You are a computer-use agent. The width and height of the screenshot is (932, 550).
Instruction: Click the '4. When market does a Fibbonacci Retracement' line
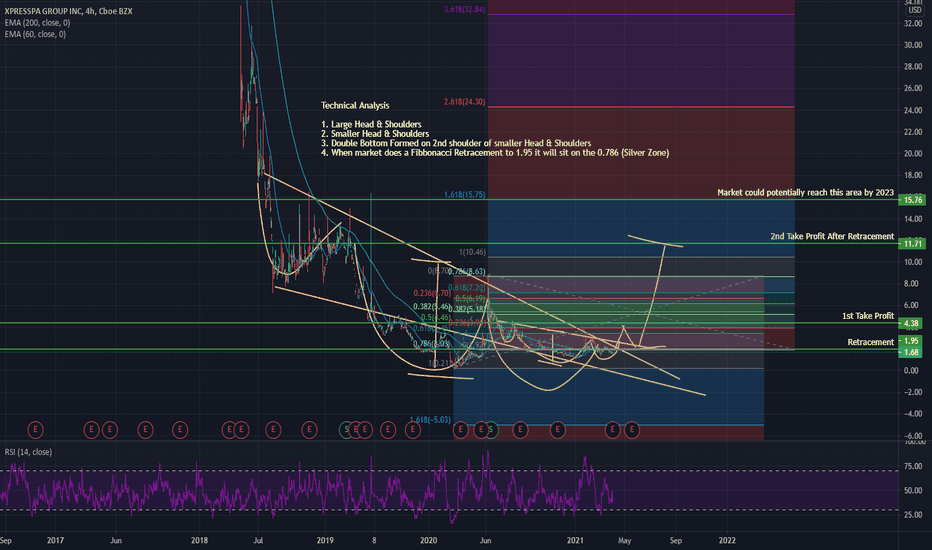(495, 153)
